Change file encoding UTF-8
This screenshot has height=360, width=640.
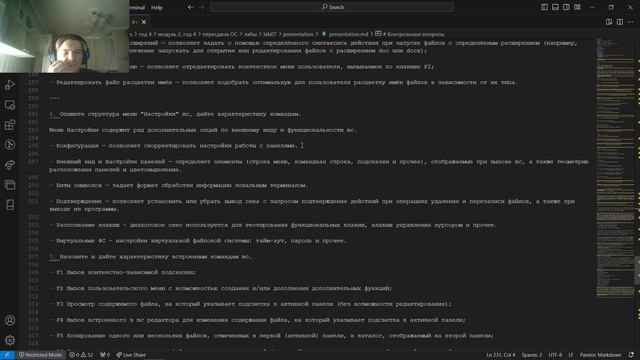click(x=555, y=355)
